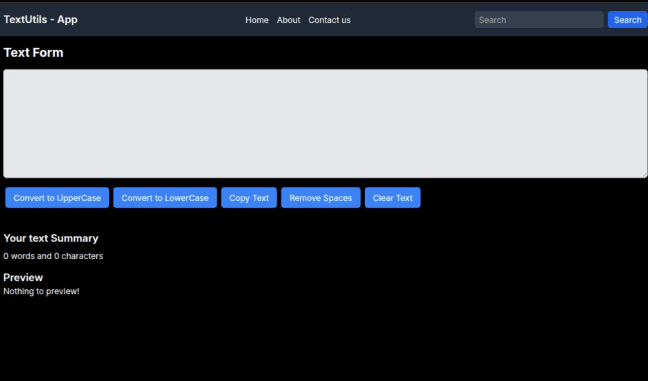This screenshot has width=648, height=381.
Task: Click Convert to LowerCase button
Action: [x=165, y=198]
